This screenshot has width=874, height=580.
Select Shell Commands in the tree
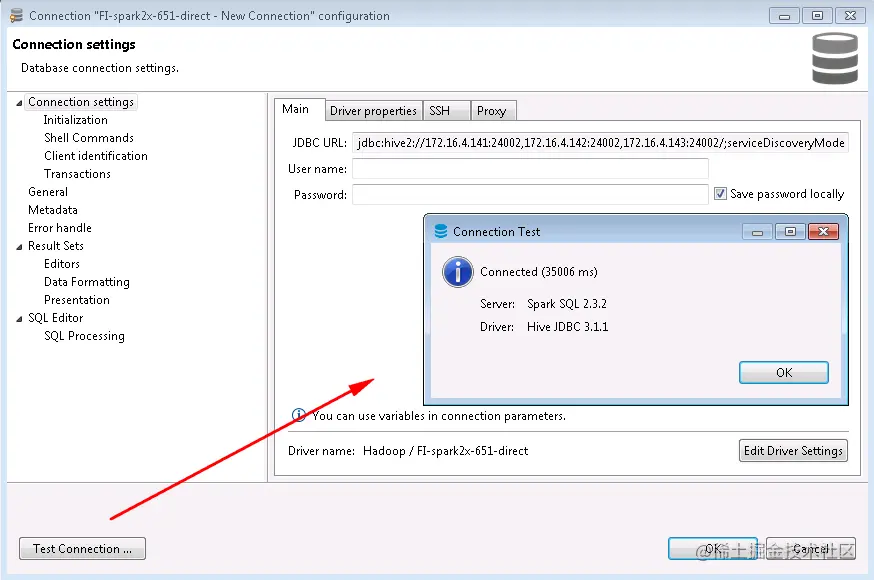[x=89, y=138]
